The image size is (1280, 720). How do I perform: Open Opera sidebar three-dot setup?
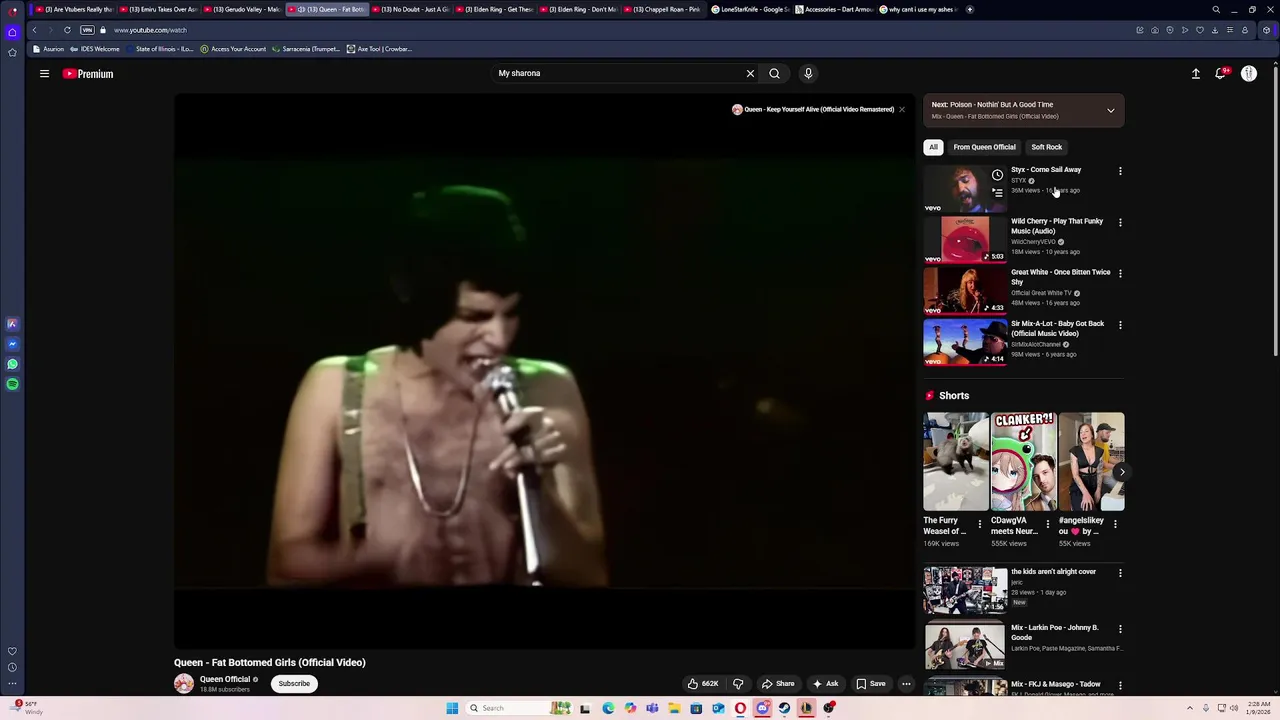pos(12,683)
